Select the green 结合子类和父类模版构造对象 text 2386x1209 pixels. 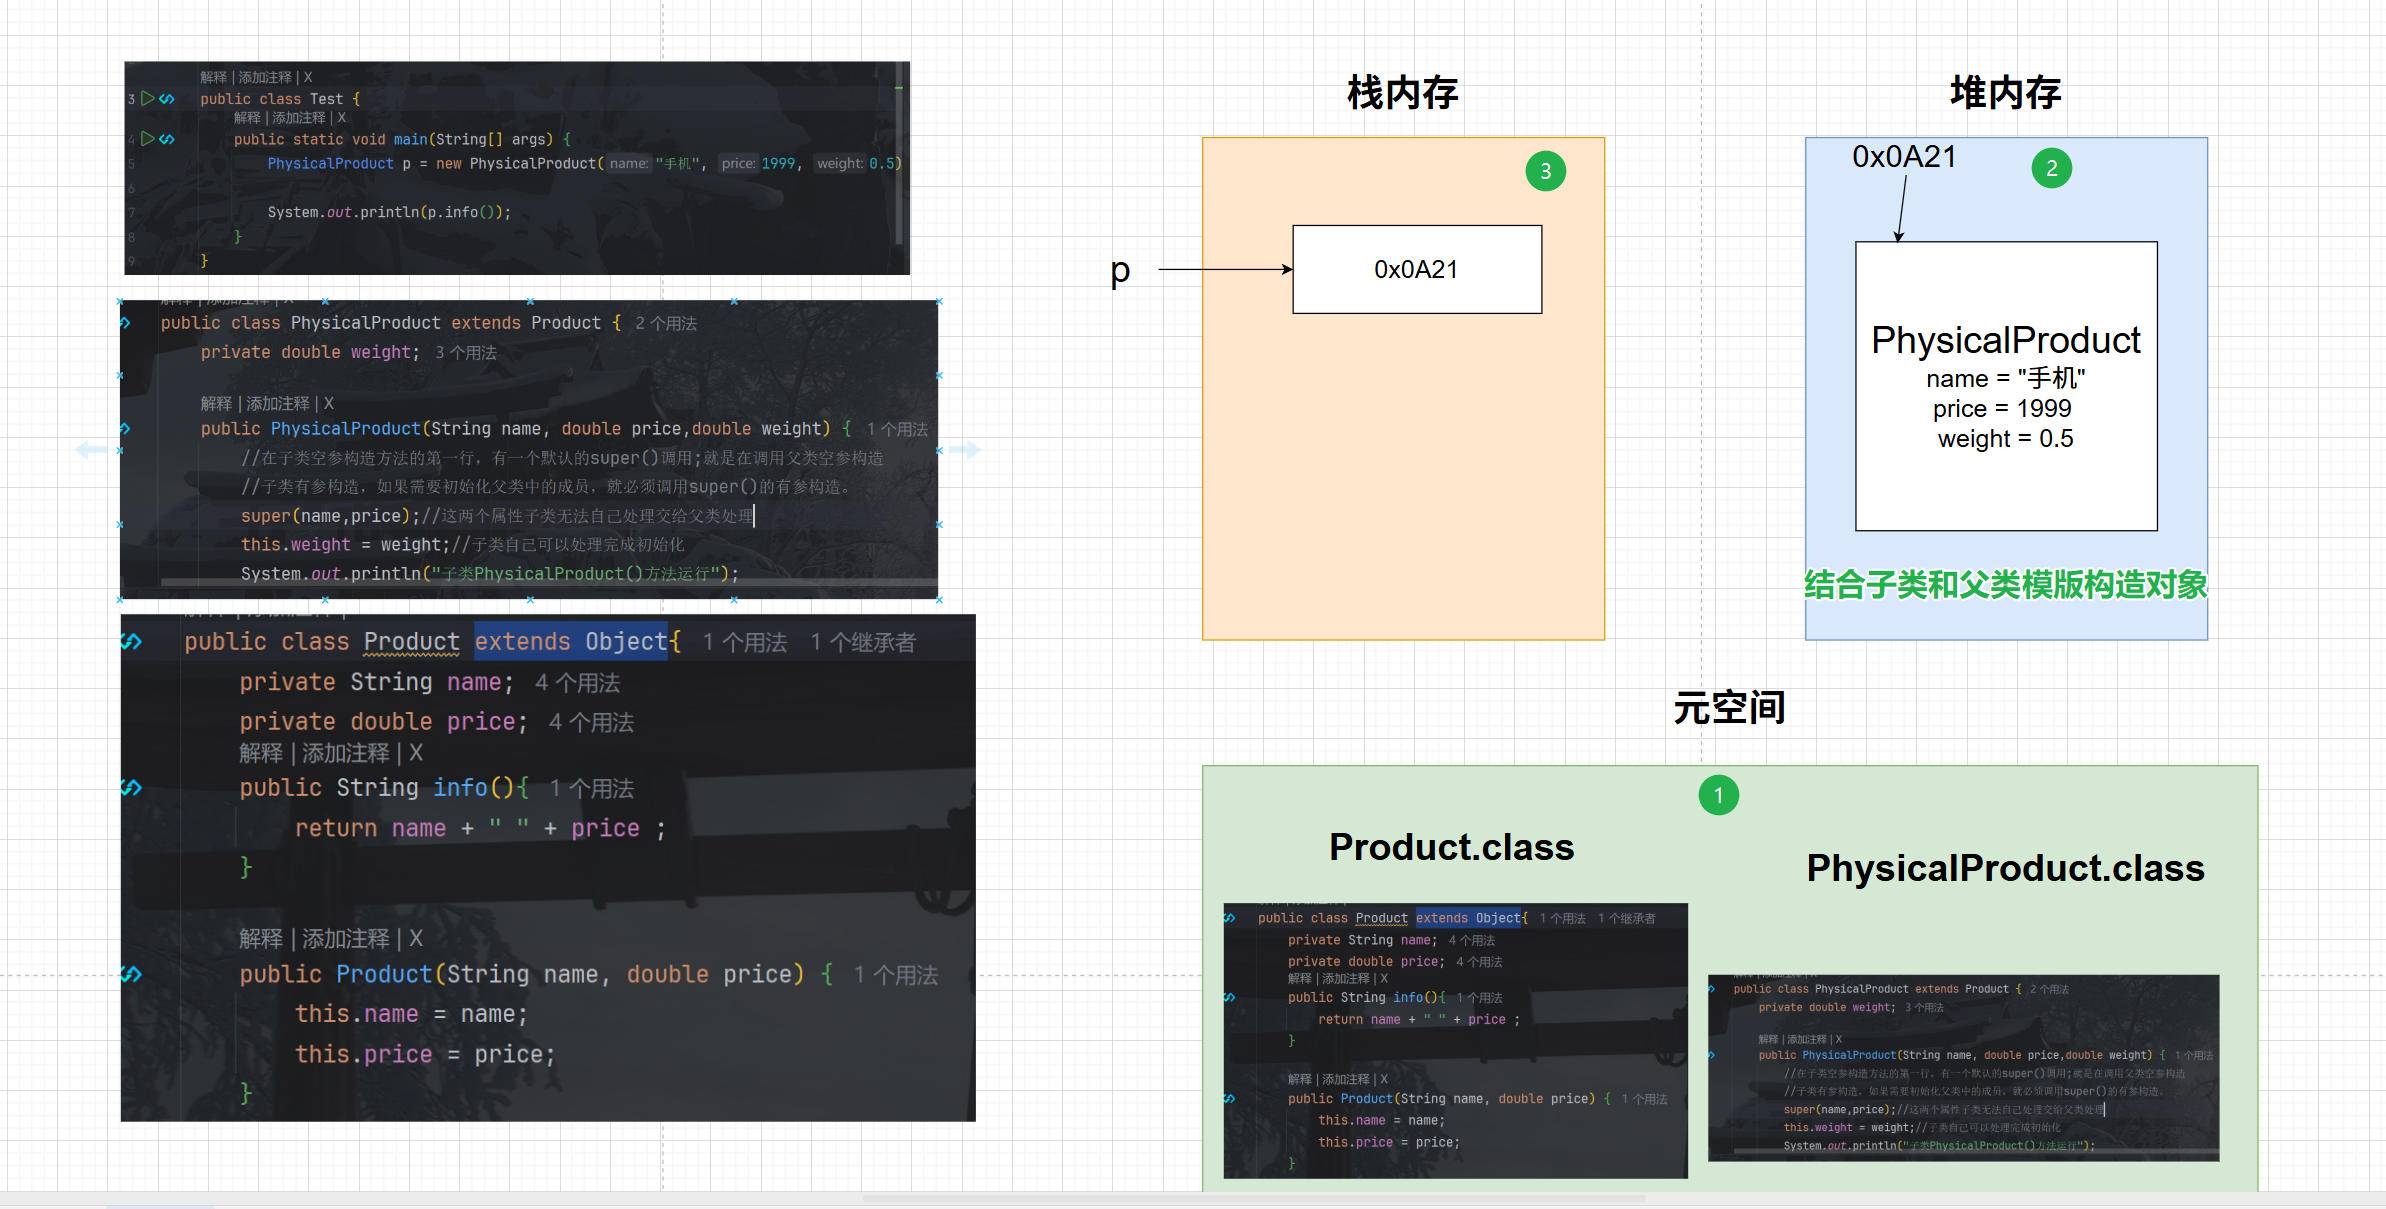pos(2005,585)
